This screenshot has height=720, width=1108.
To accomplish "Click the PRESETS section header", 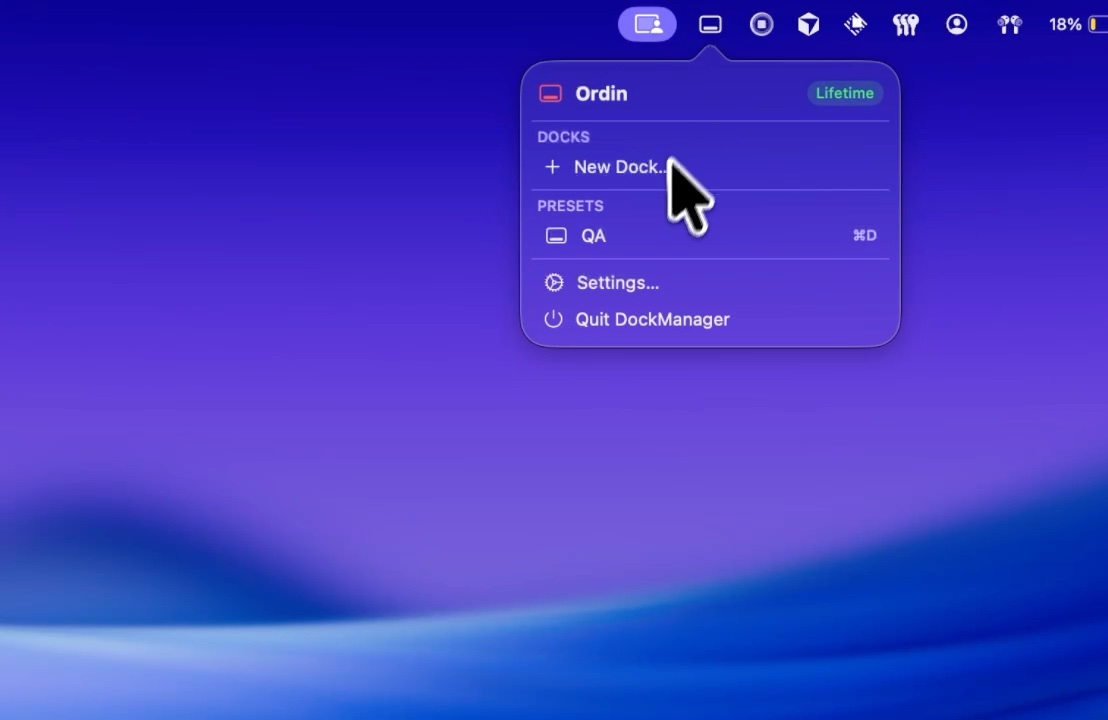I will [x=570, y=206].
